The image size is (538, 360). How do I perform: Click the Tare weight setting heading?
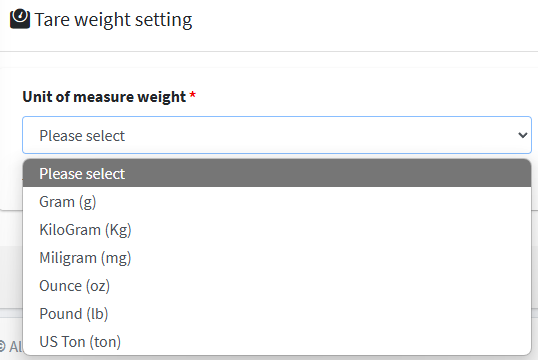[113, 20]
